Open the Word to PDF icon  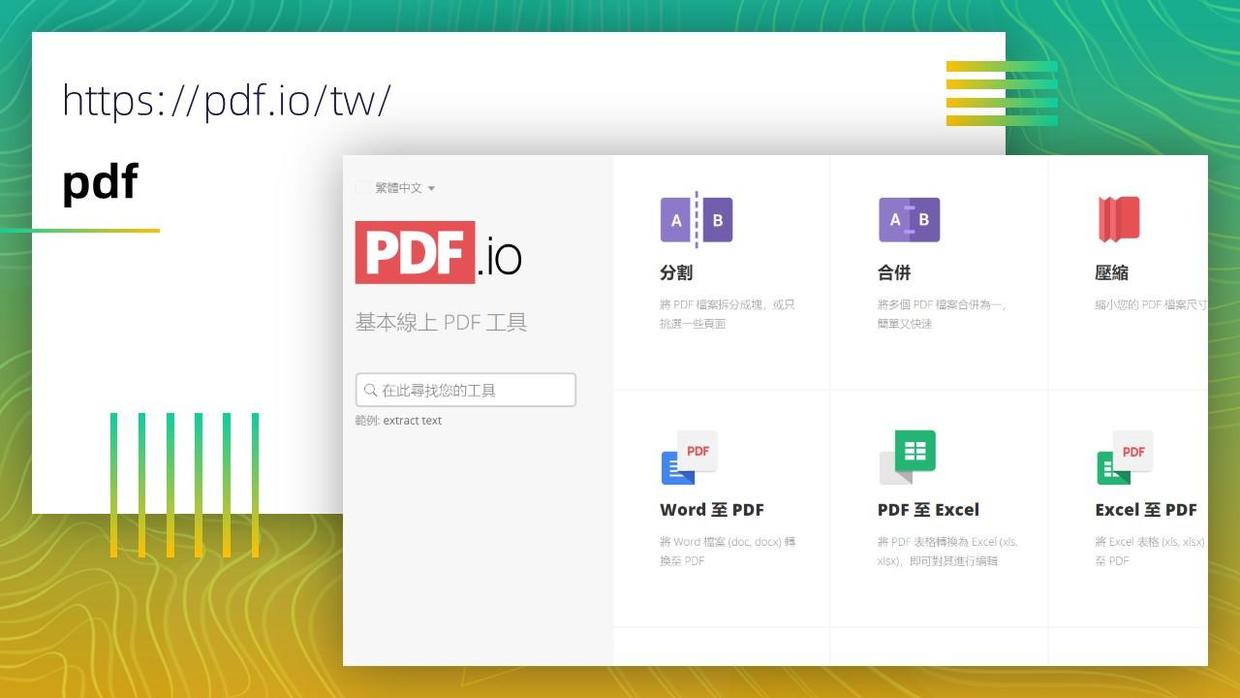689,458
